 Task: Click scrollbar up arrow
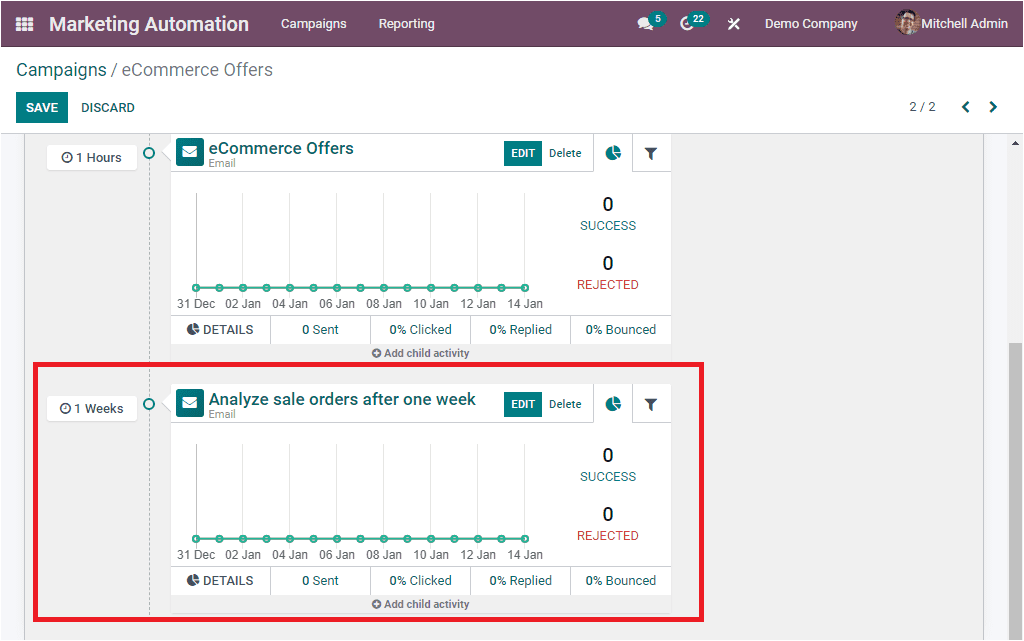1015,143
